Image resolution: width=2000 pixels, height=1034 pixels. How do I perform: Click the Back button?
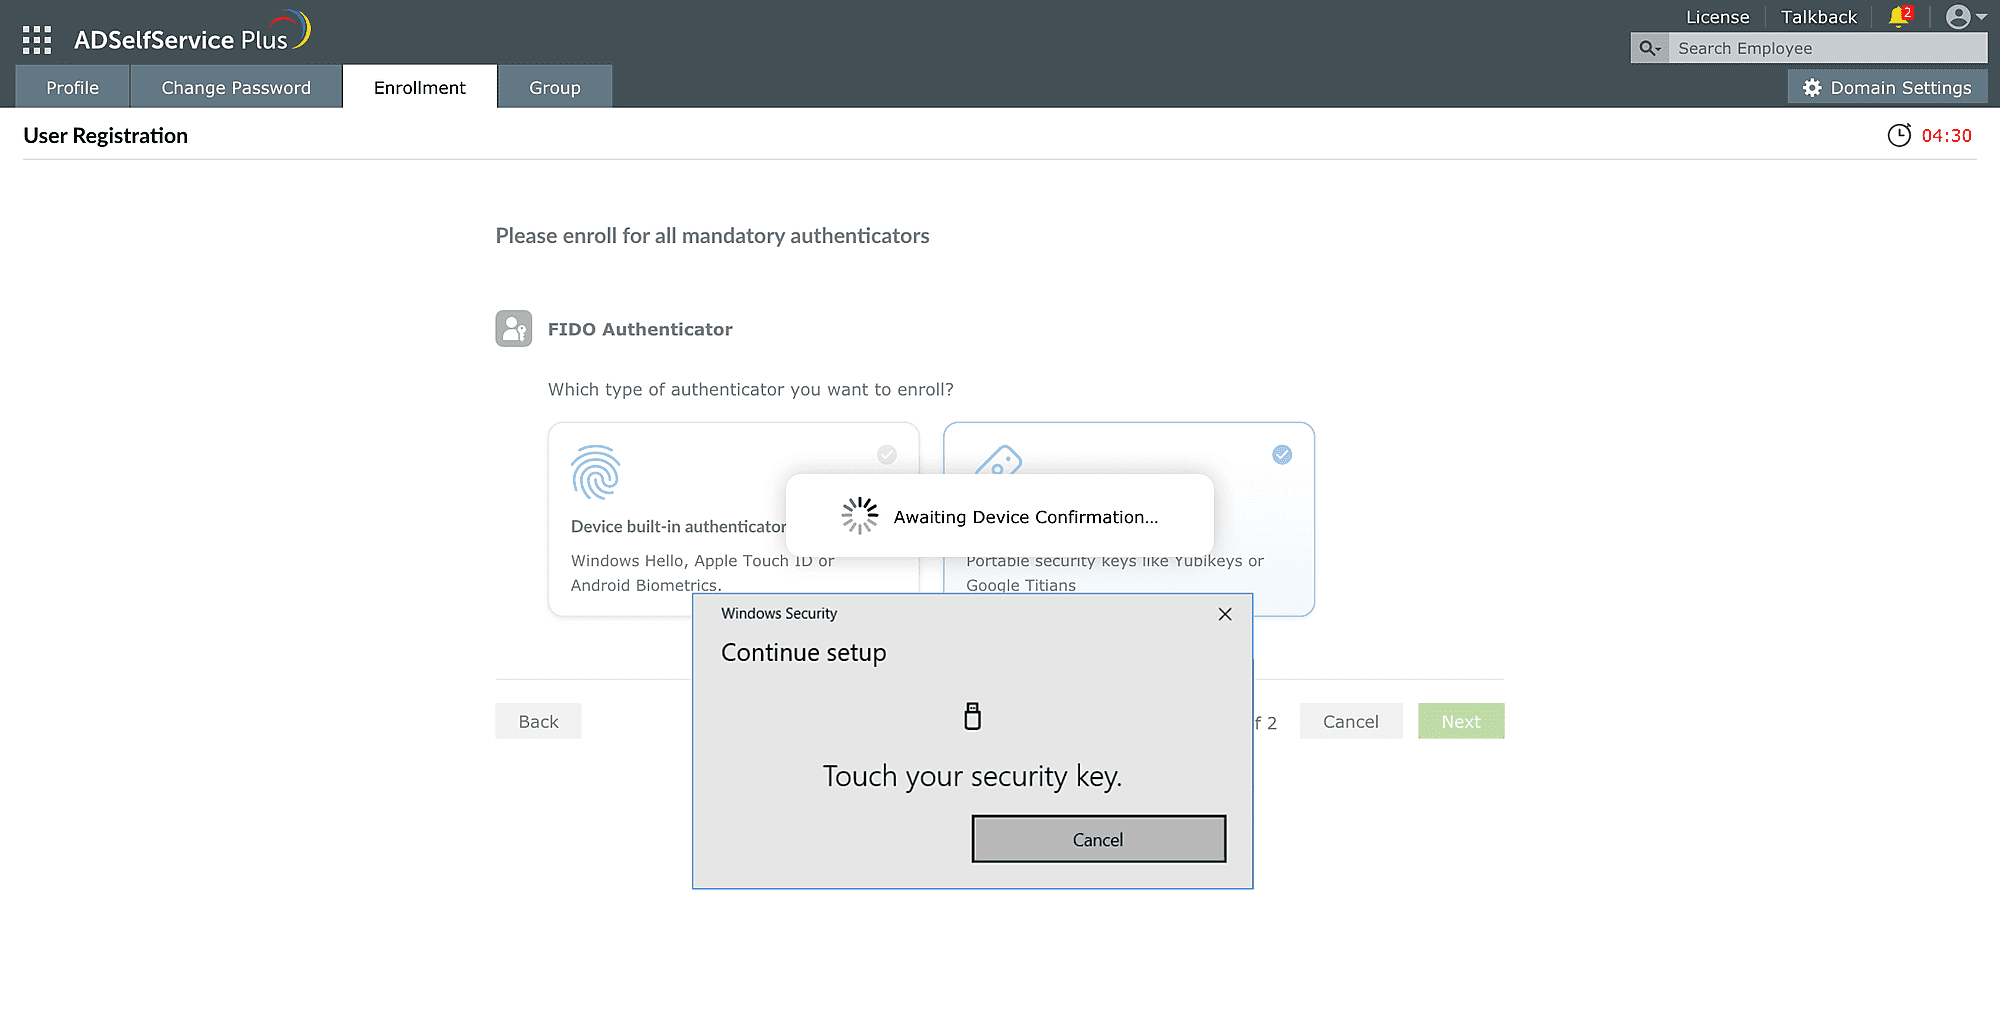pyautogui.click(x=538, y=721)
